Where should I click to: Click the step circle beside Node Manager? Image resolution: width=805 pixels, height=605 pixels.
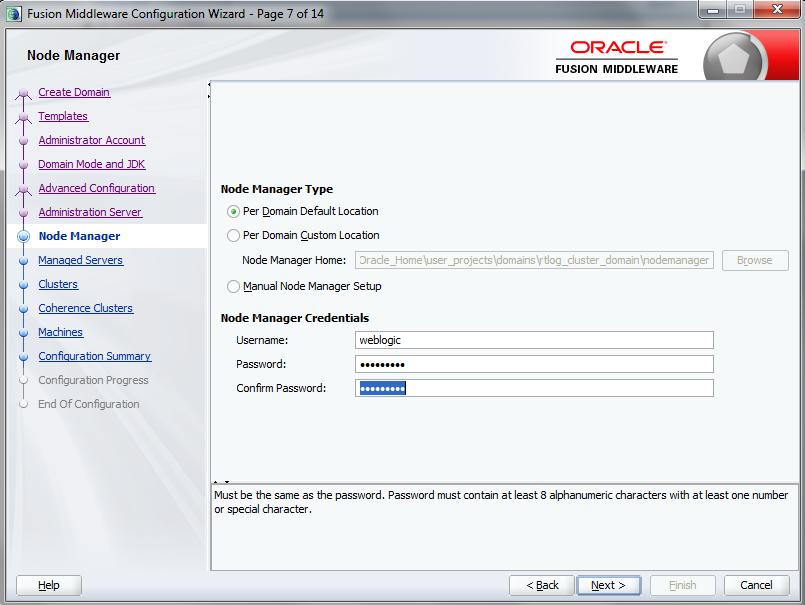[x=22, y=235]
